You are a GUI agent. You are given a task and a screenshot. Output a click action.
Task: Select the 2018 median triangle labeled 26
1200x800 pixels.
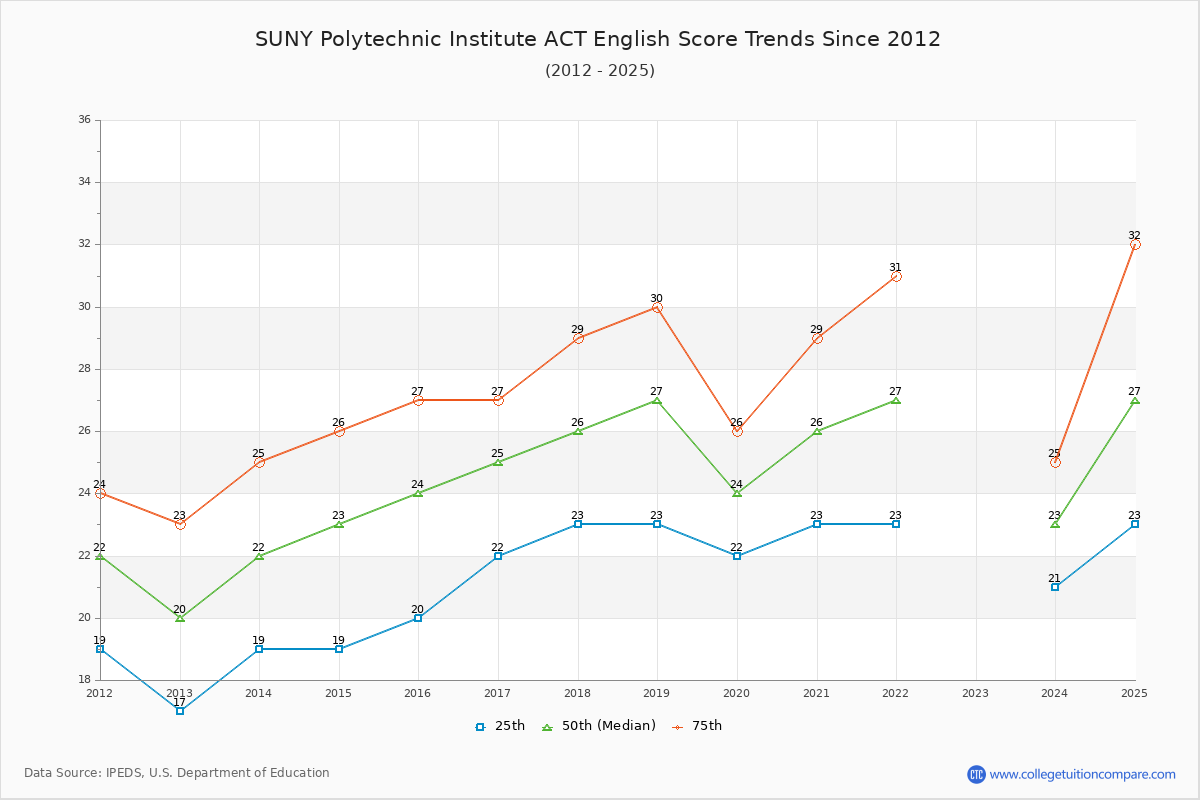pyautogui.click(x=578, y=431)
